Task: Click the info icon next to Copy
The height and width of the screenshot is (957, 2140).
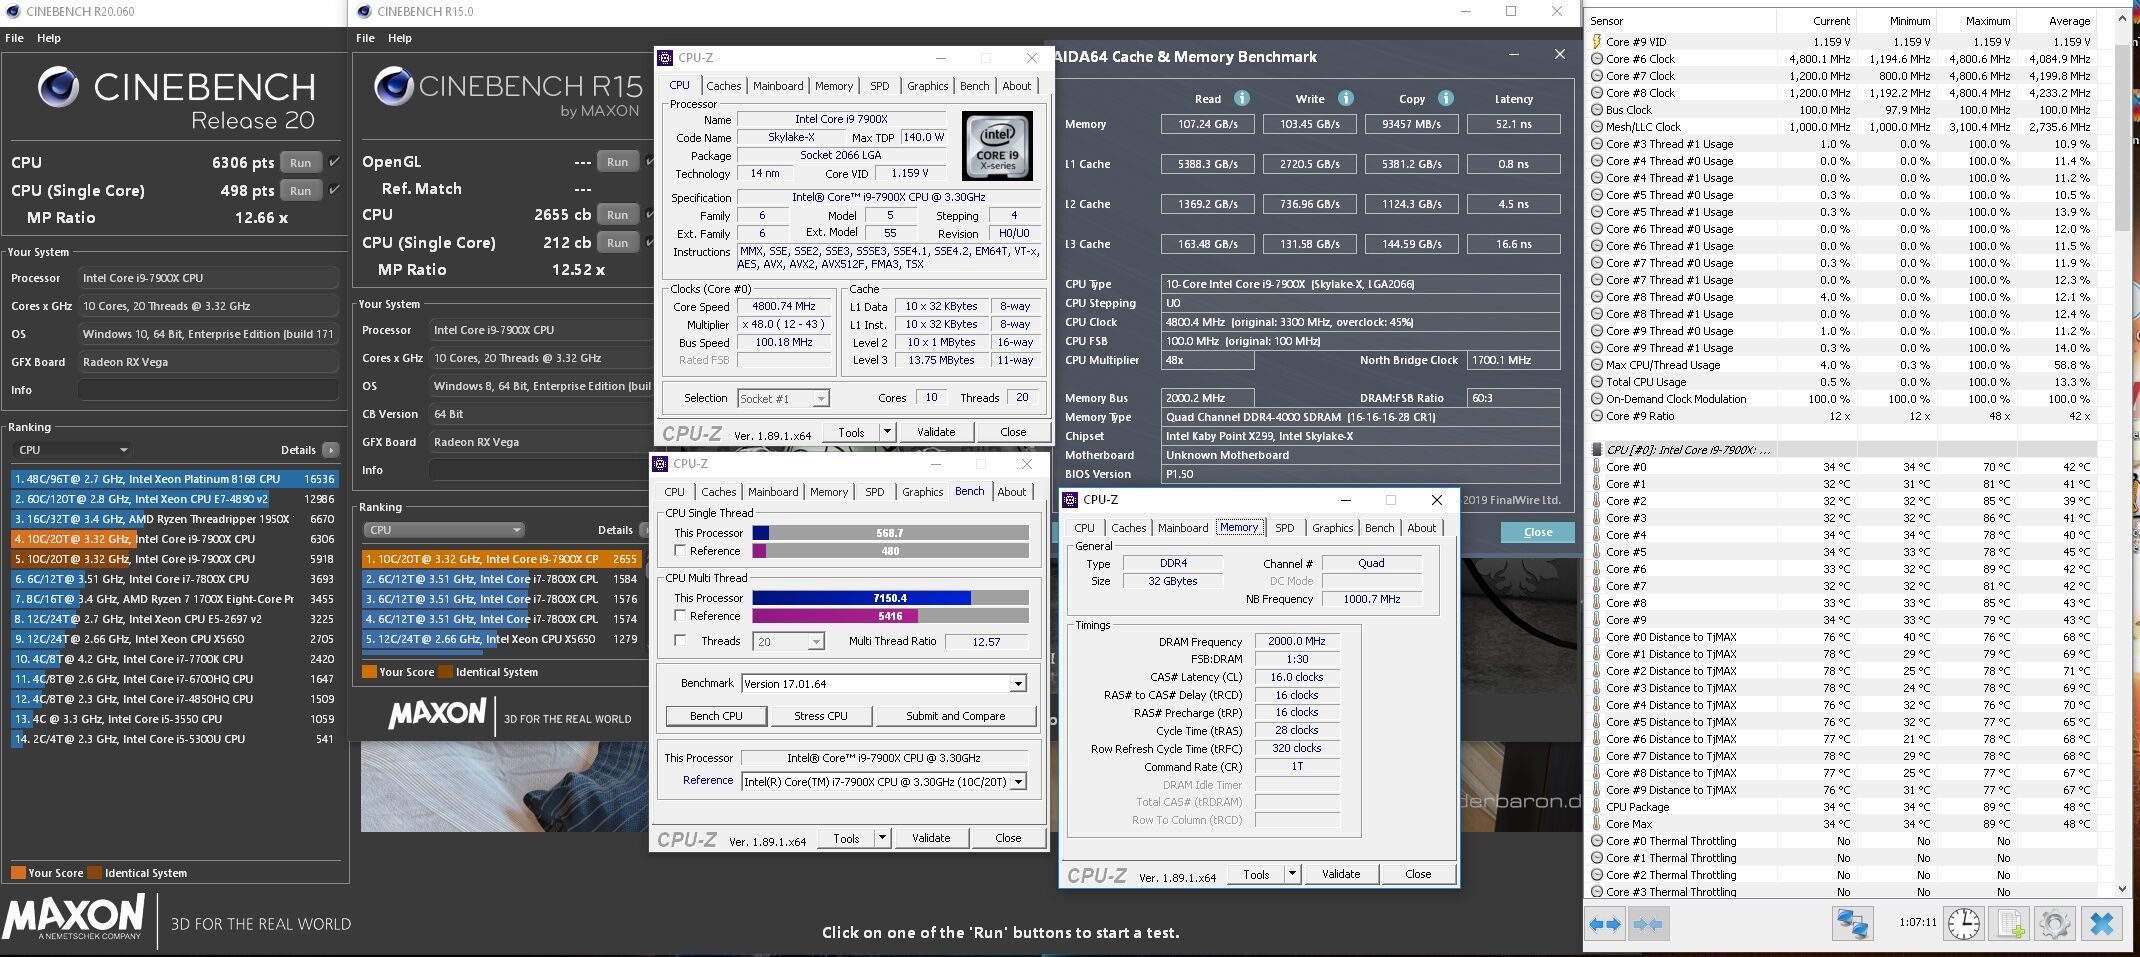Action: tap(1445, 98)
